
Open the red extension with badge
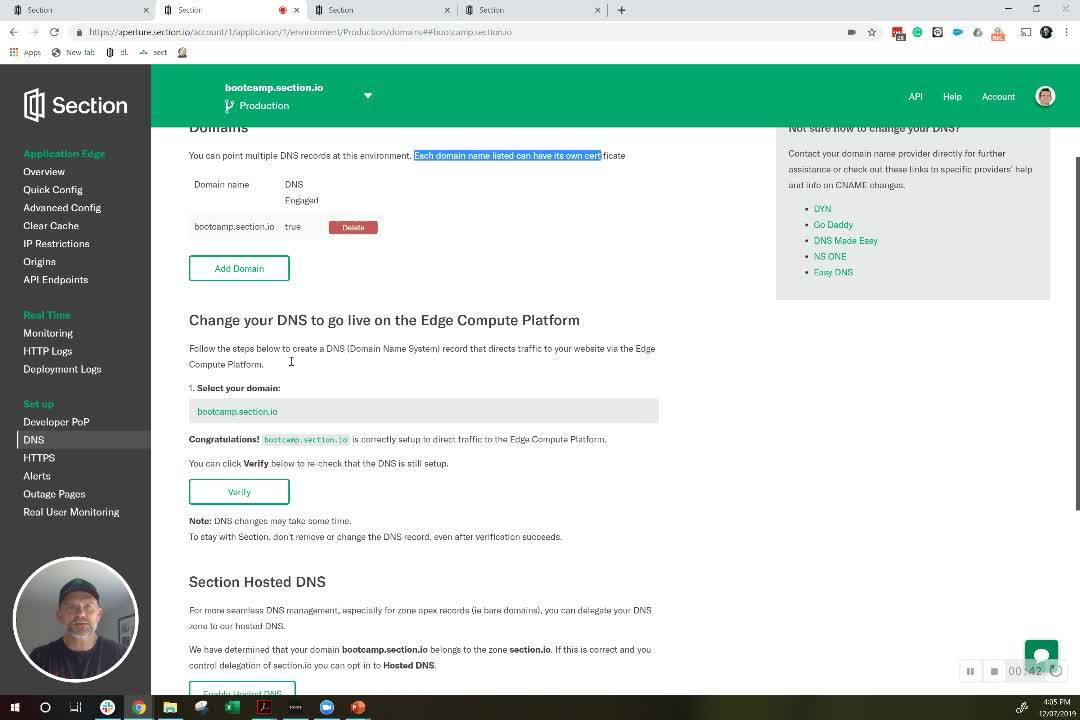tap(898, 33)
